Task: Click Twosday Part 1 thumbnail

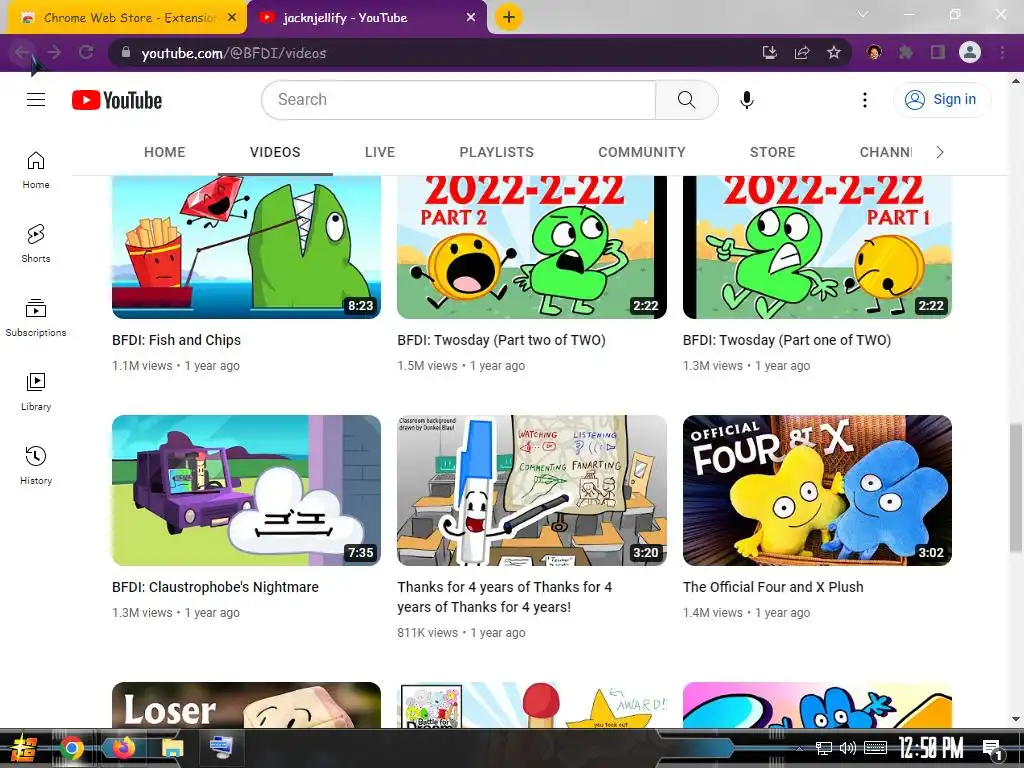Action: [x=817, y=247]
